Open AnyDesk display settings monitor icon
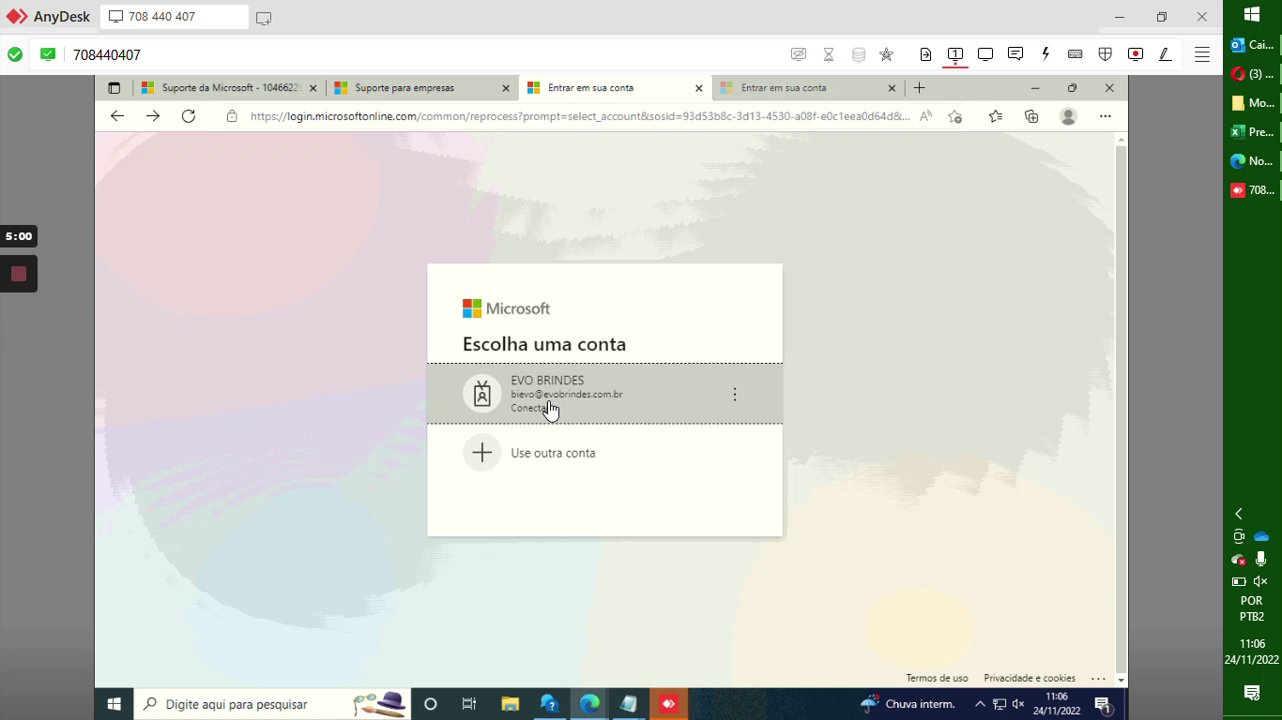Screen dimensions: 1282x720 (985, 55)
